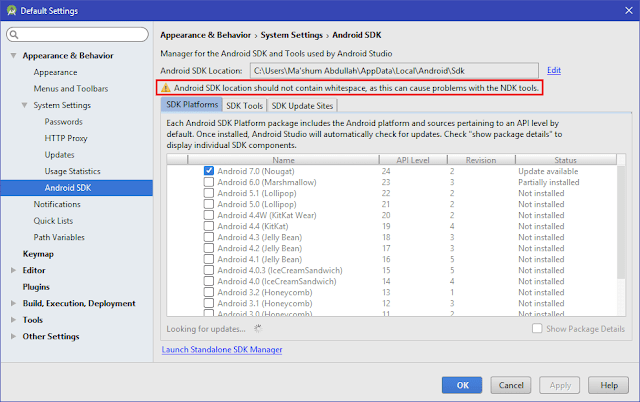Screen dimensions: 640x402
Task: Uncheck Android 7.0 (Nougat) checkbox
Action: (209, 171)
